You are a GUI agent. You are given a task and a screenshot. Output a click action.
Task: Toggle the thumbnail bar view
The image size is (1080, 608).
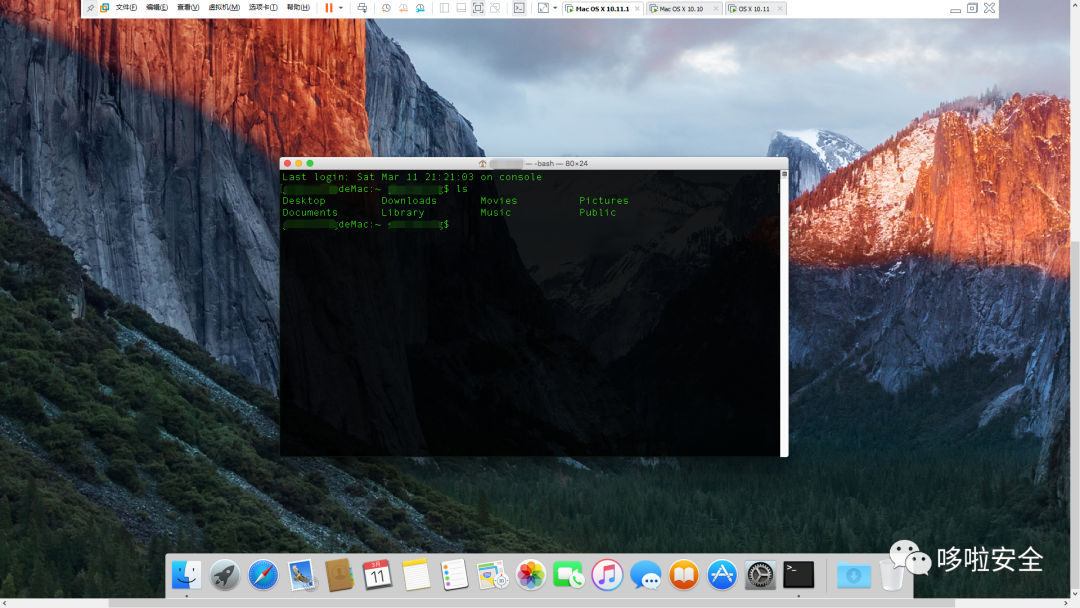461,8
